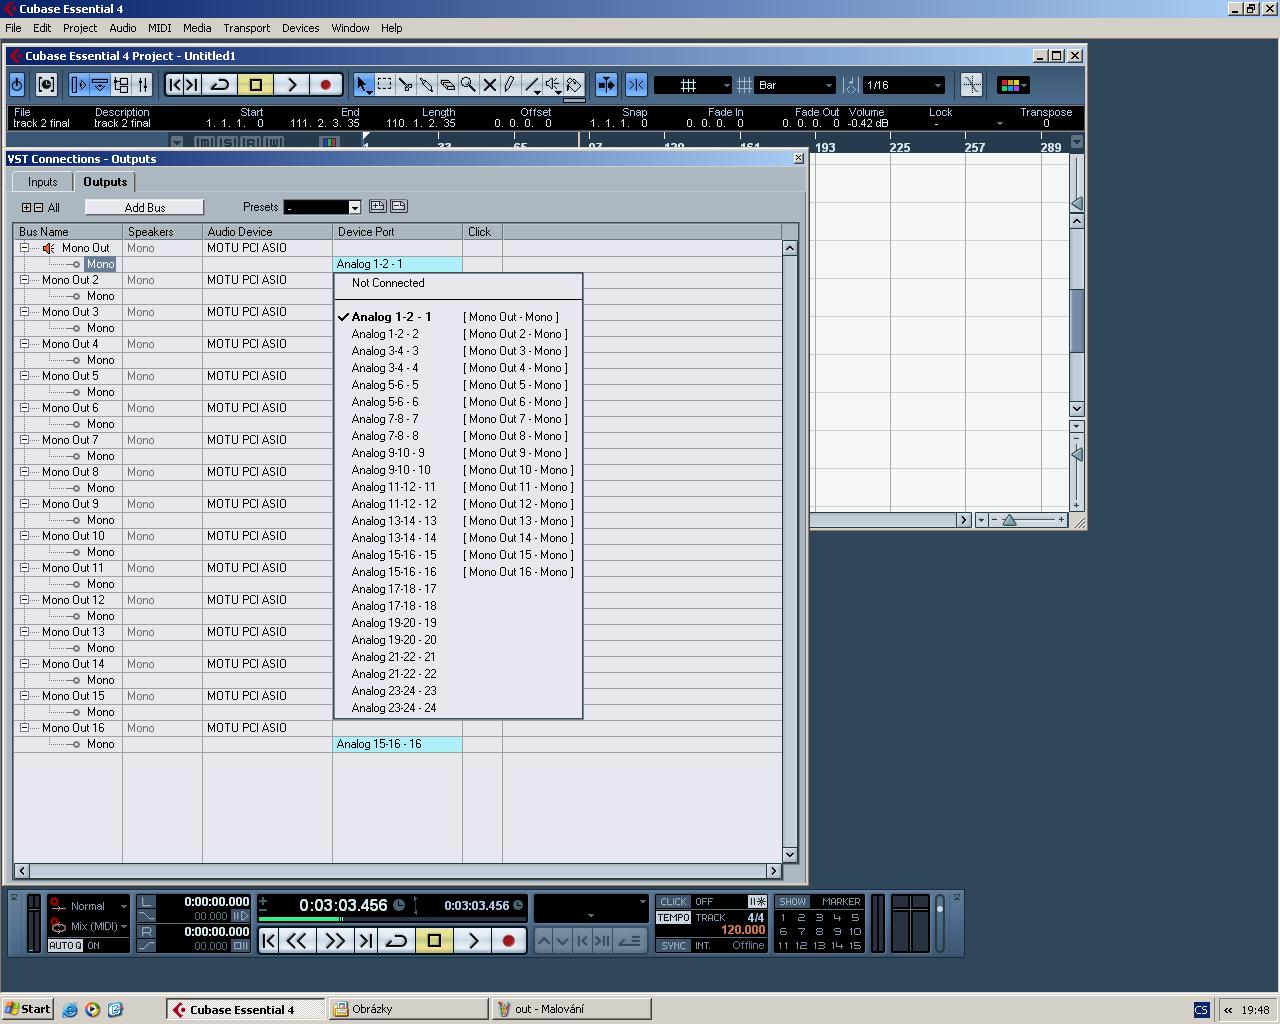This screenshot has width=1280, height=1024.
Task: Select Not Connected in port menu
Action: coord(388,283)
